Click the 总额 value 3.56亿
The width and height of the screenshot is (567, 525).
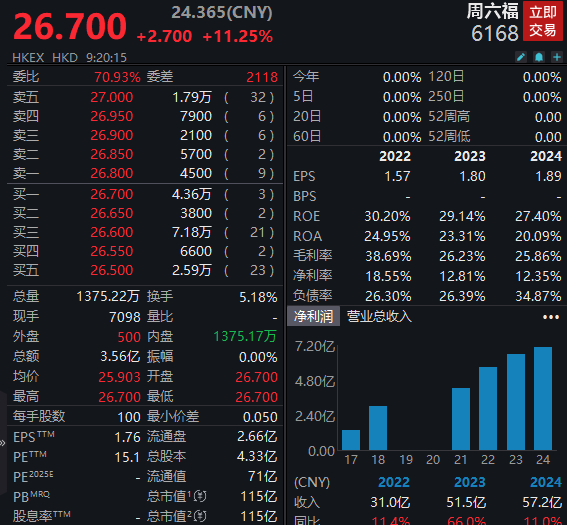coord(120,357)
